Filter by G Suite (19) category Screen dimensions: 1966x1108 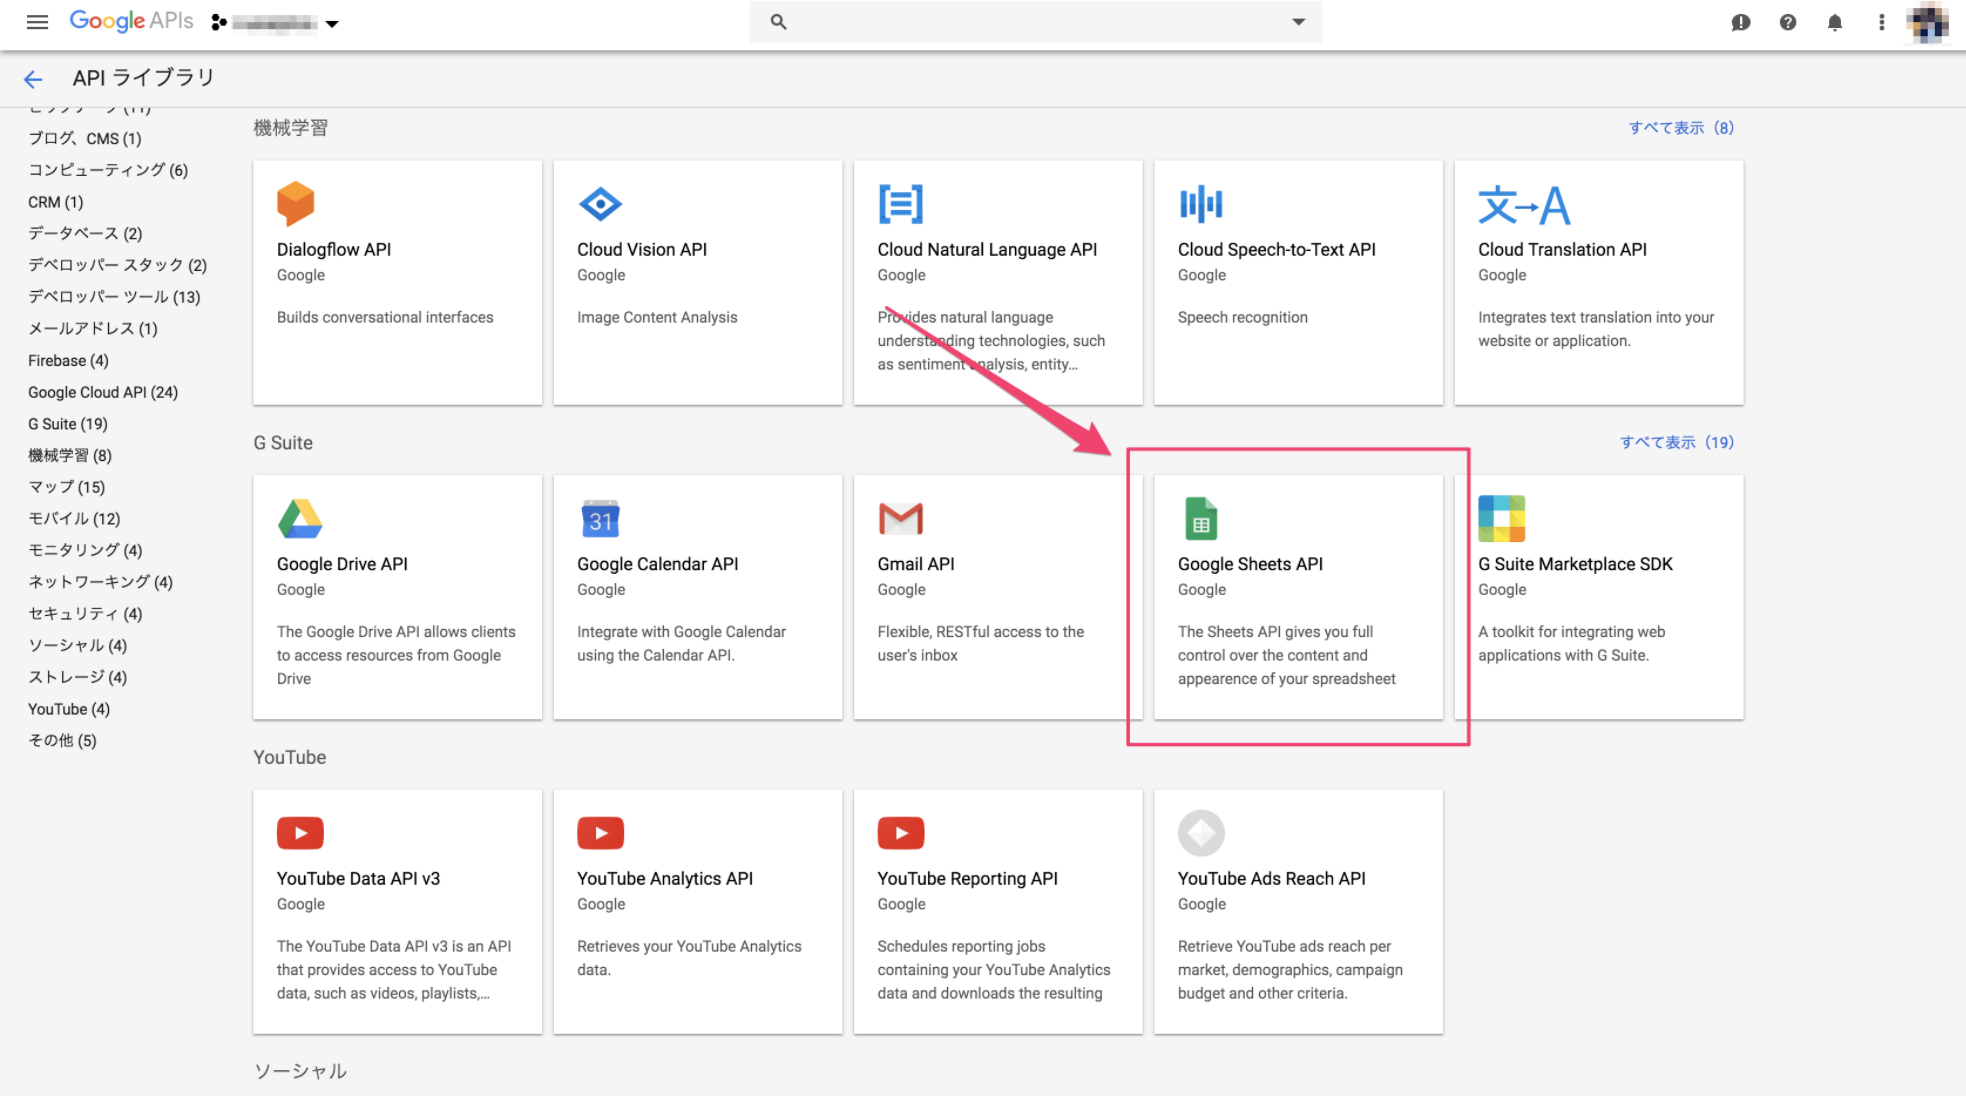point(68,425)
